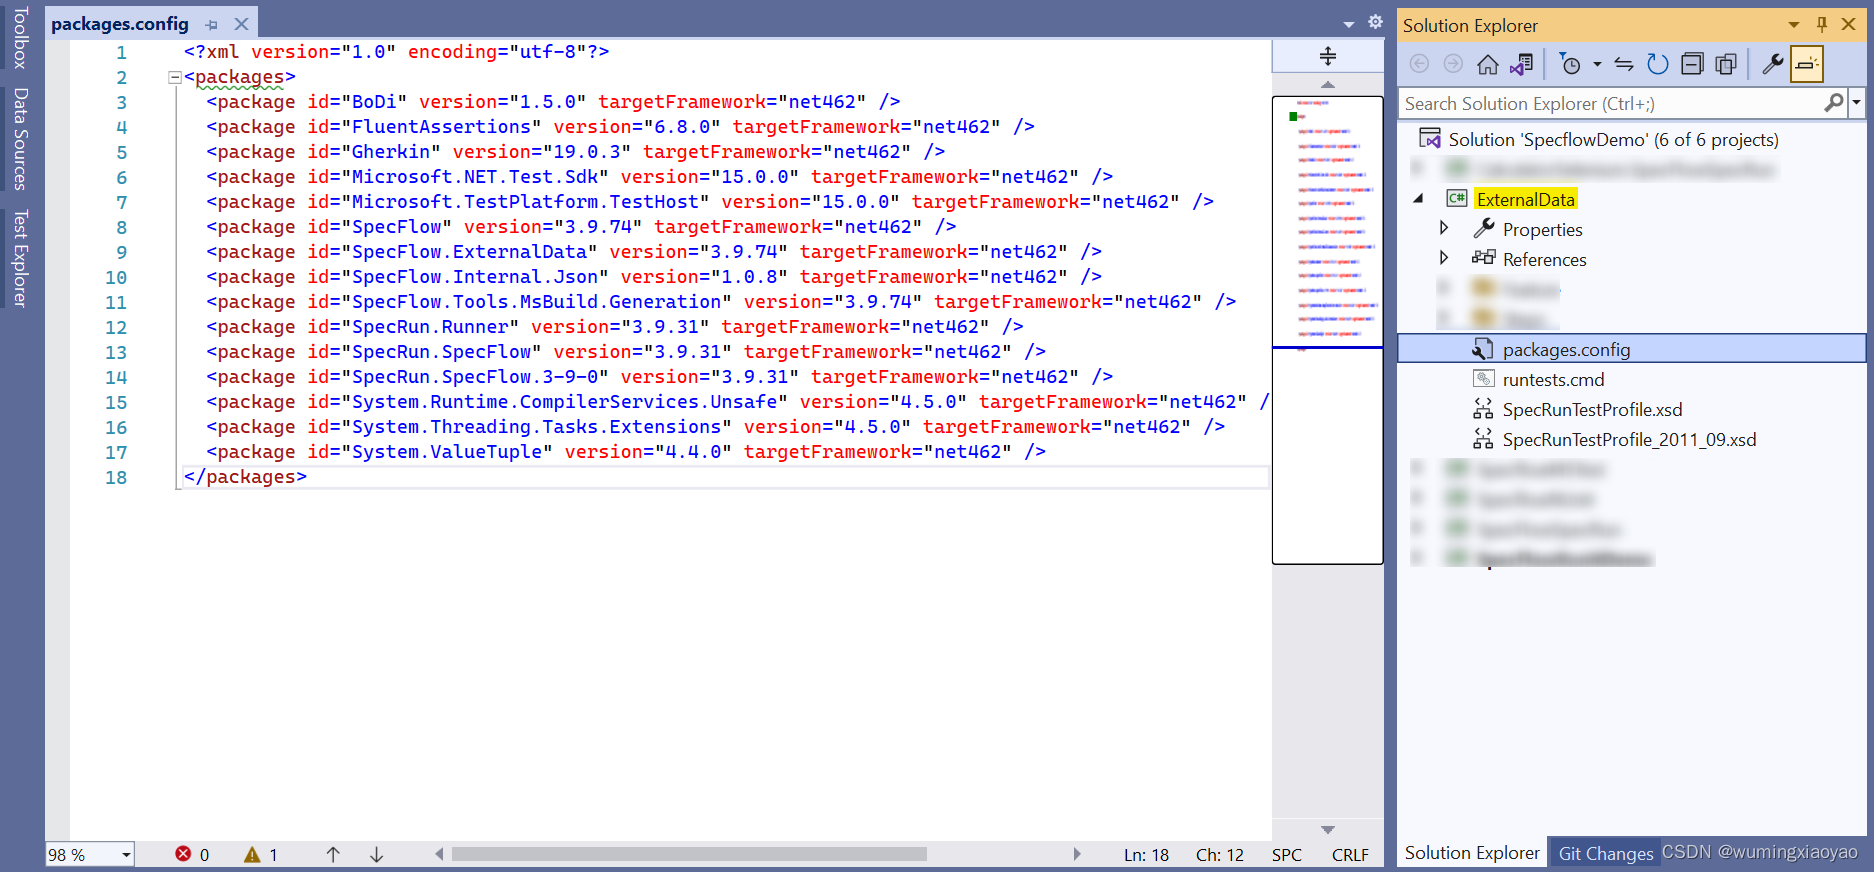This screenshot has width=1874, height=872.
Task: Toggle the Preview Selected Items button
Action: pyautogui.click(x=1807, y=64)
